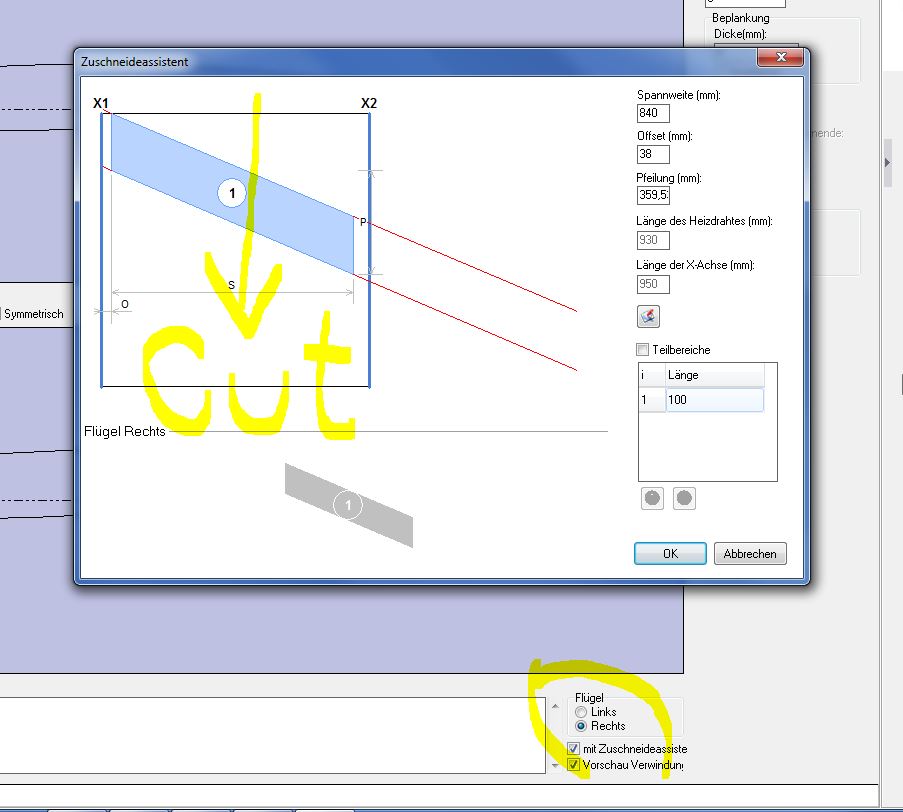Select the Links wing radio button
Screen dimensions: 903x812
pyautogui.click(x=581, y=712)
